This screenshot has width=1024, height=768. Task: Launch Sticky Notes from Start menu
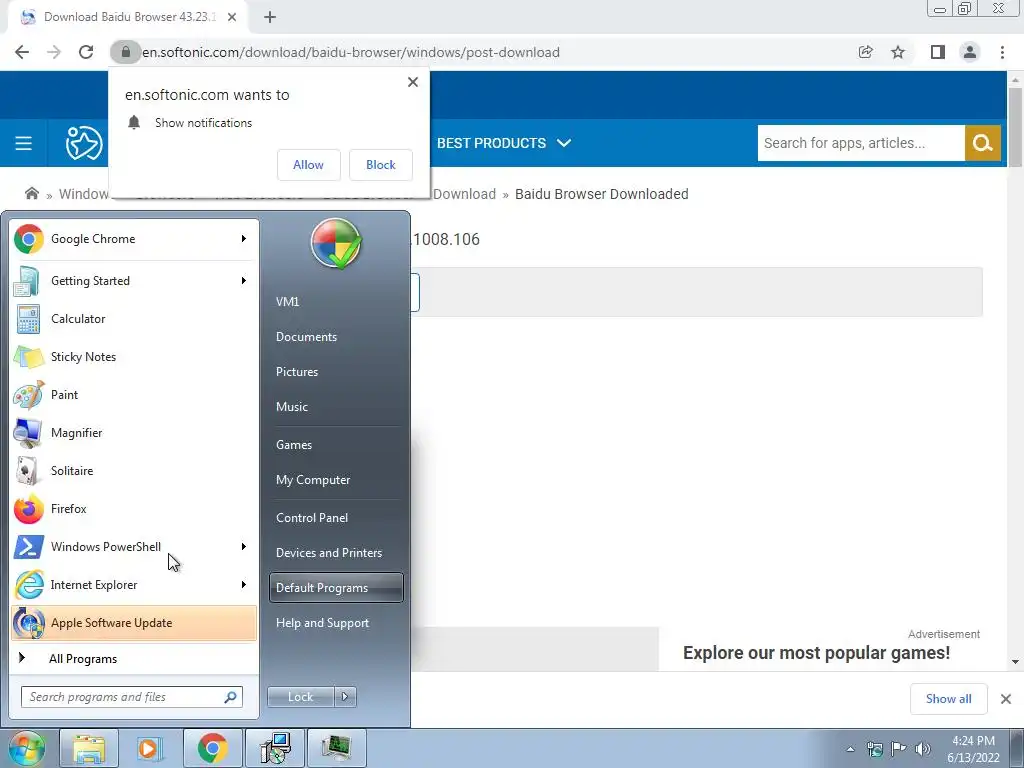(134, 357)
